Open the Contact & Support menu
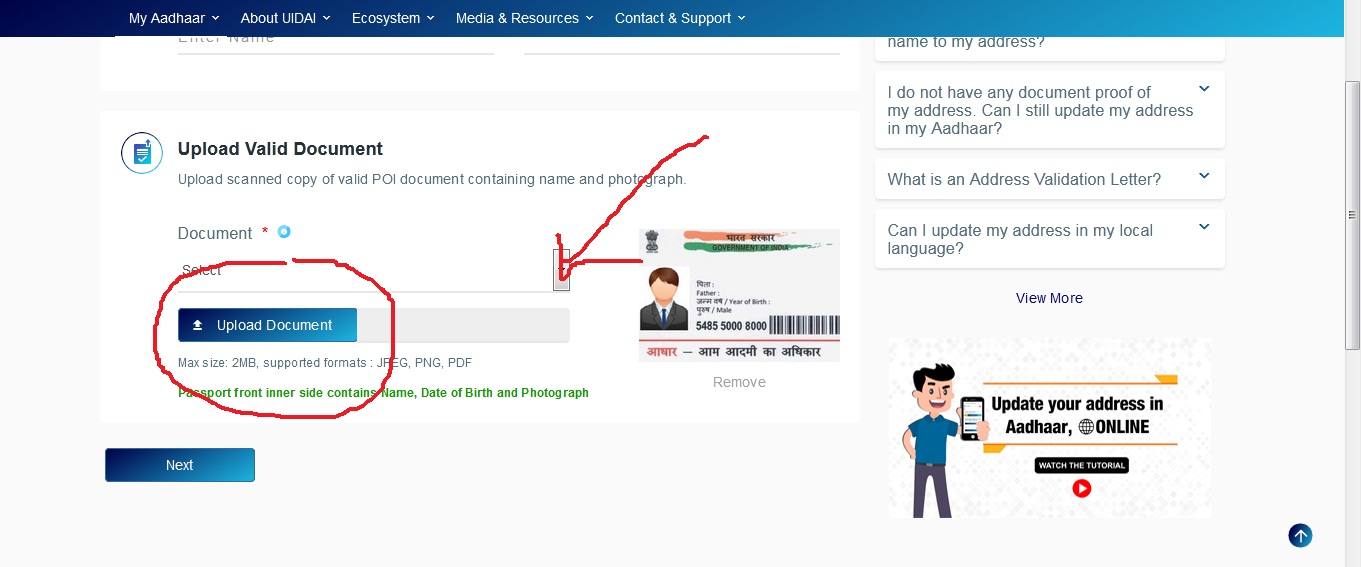The width and height of the screenshot is (1361, 567). (680, 18)
